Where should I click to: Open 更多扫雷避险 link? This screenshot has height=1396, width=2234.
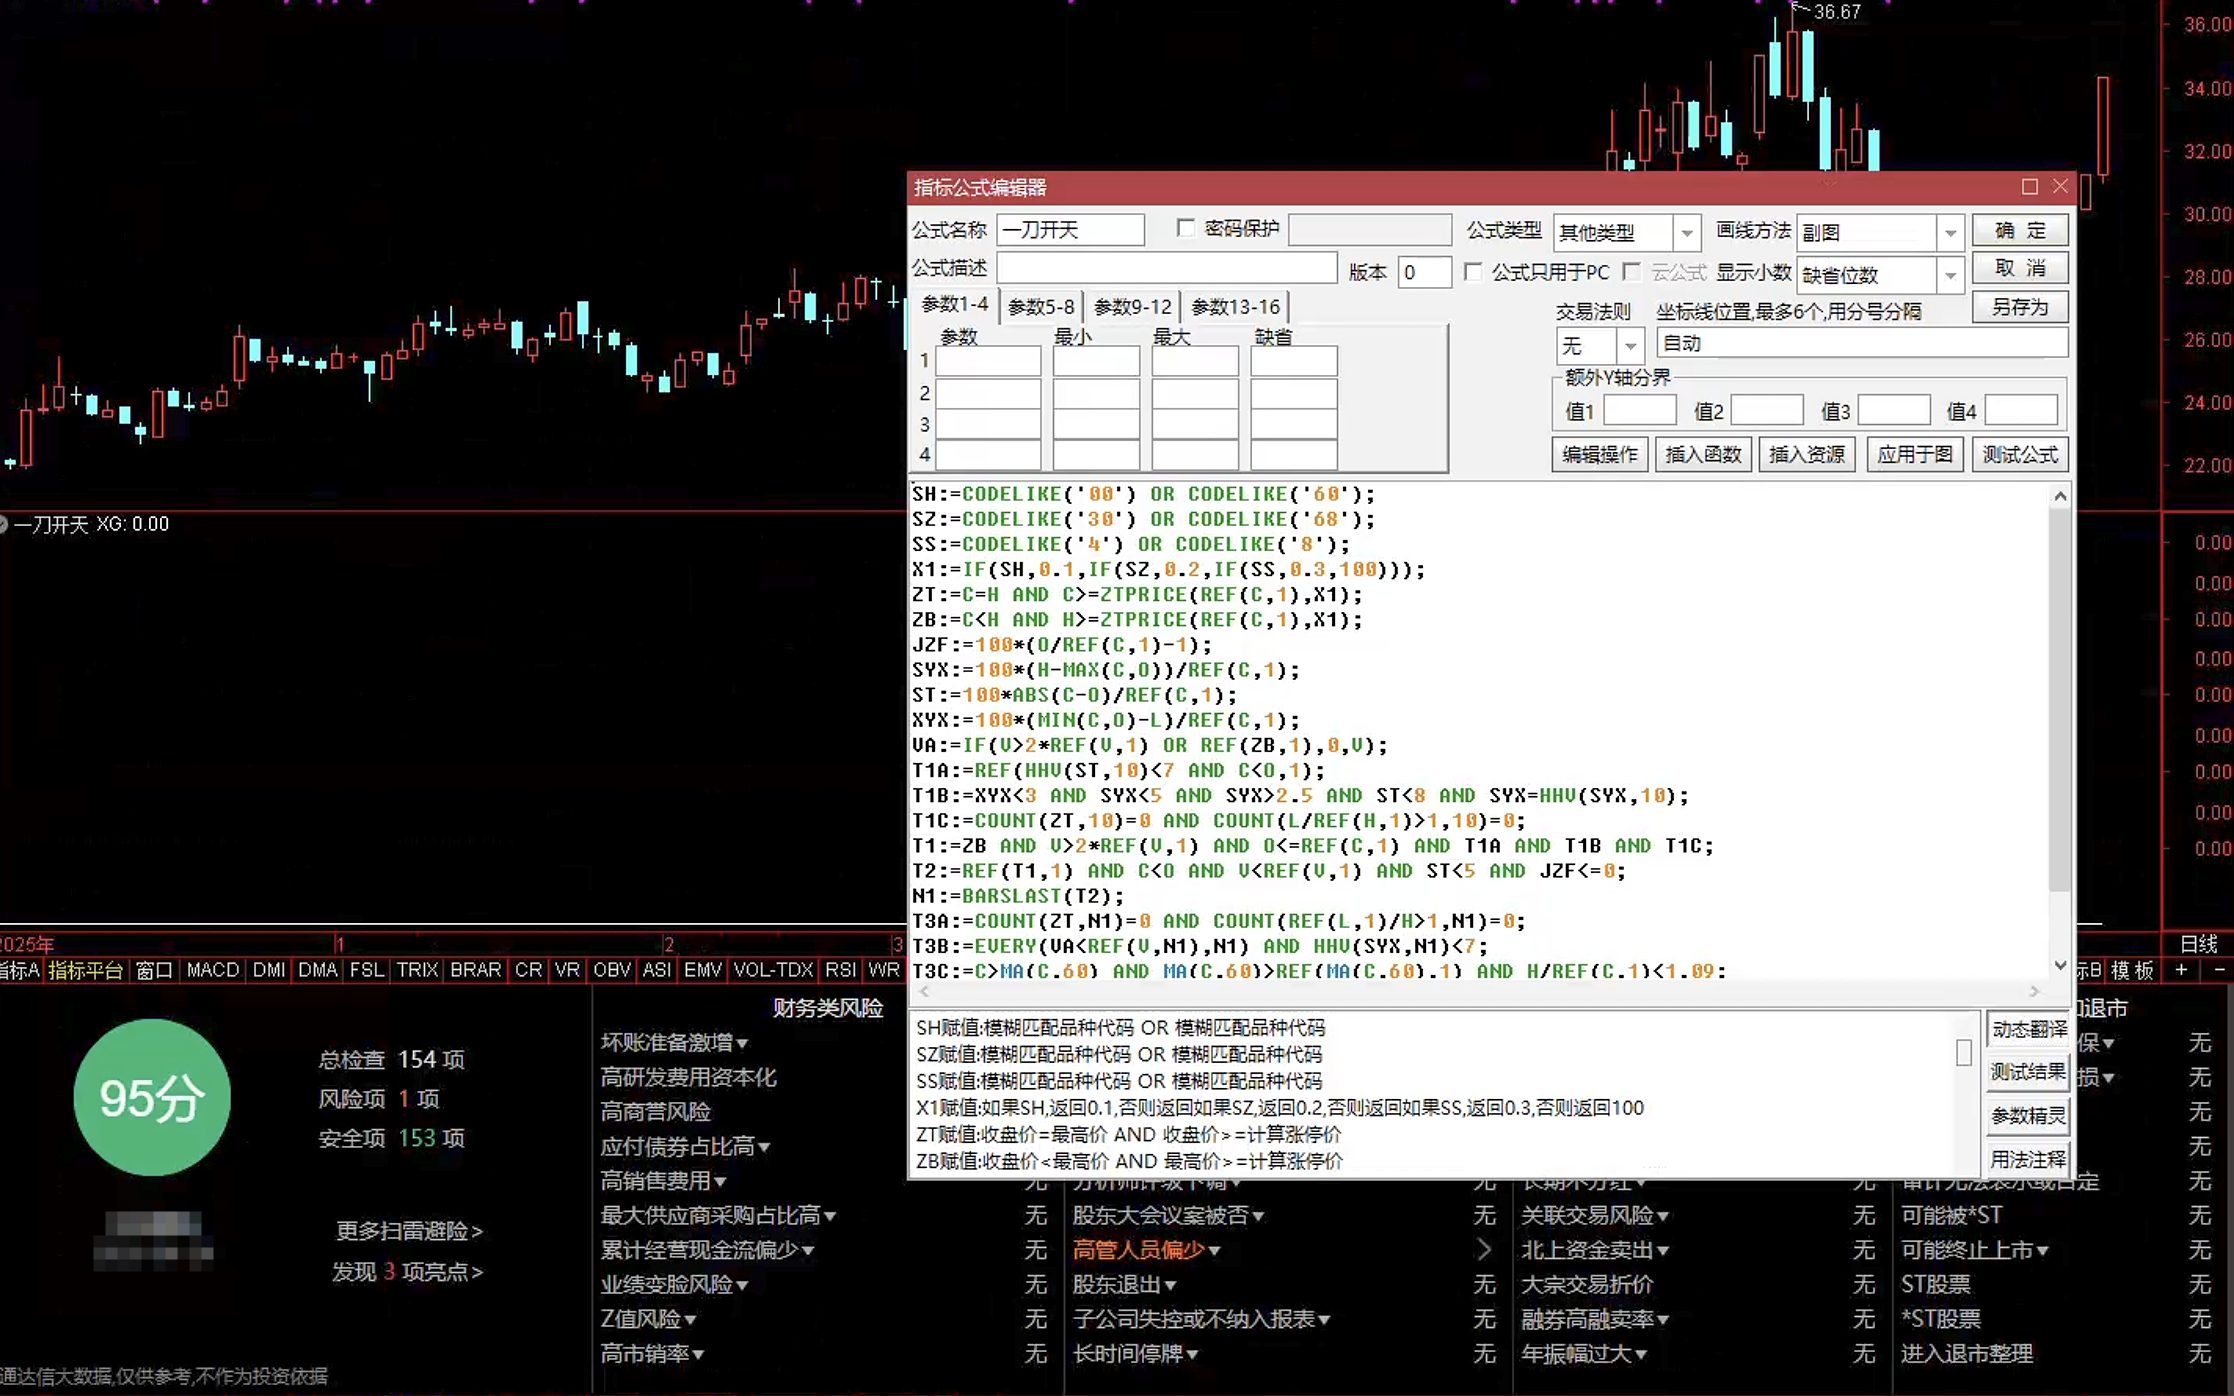point(409,1231)
